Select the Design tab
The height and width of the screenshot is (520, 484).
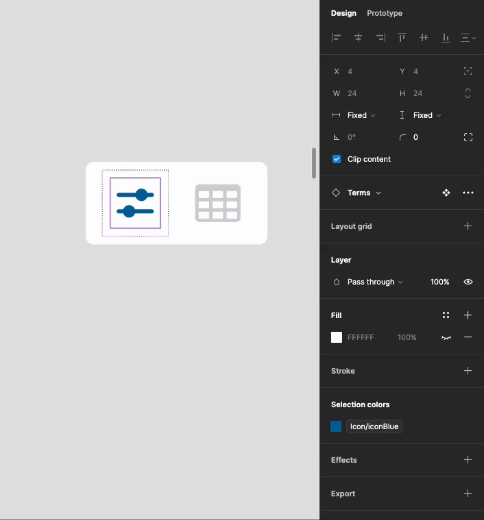(343, 13)
